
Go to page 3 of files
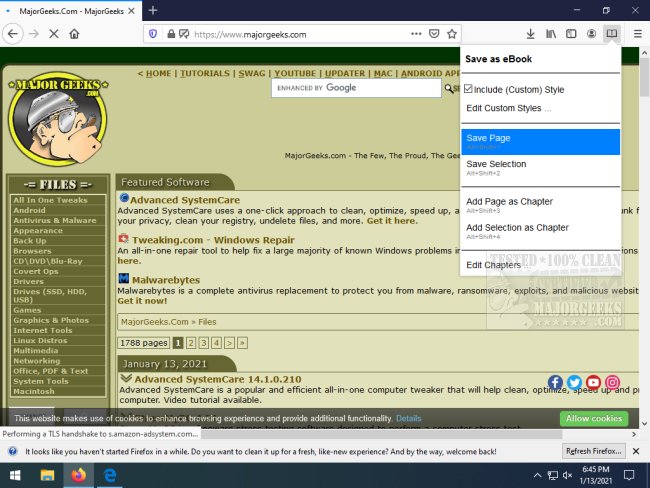coord(204,343)
